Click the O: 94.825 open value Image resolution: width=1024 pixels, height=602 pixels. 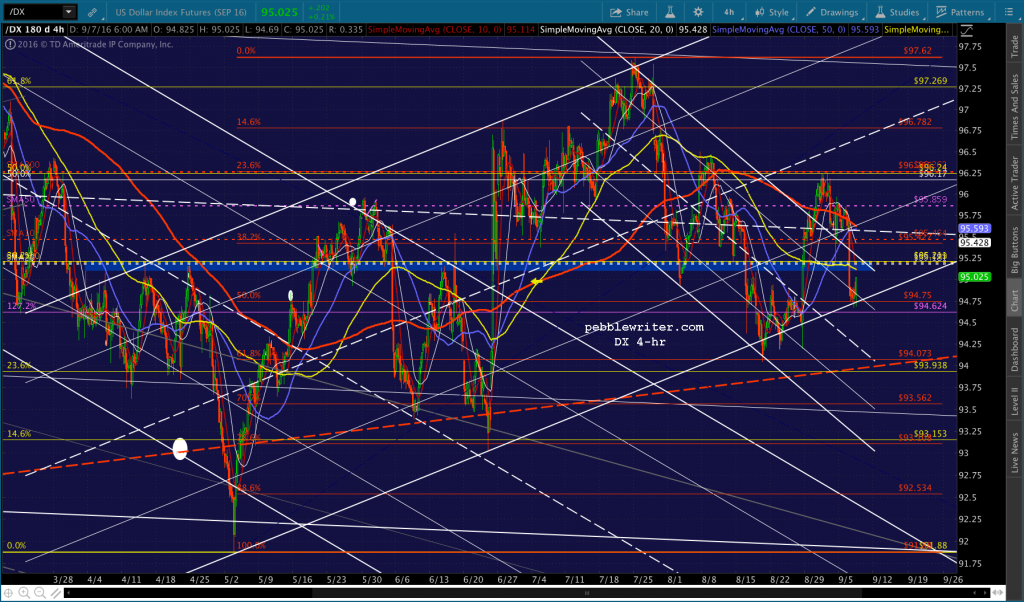[x=172, y=30]
